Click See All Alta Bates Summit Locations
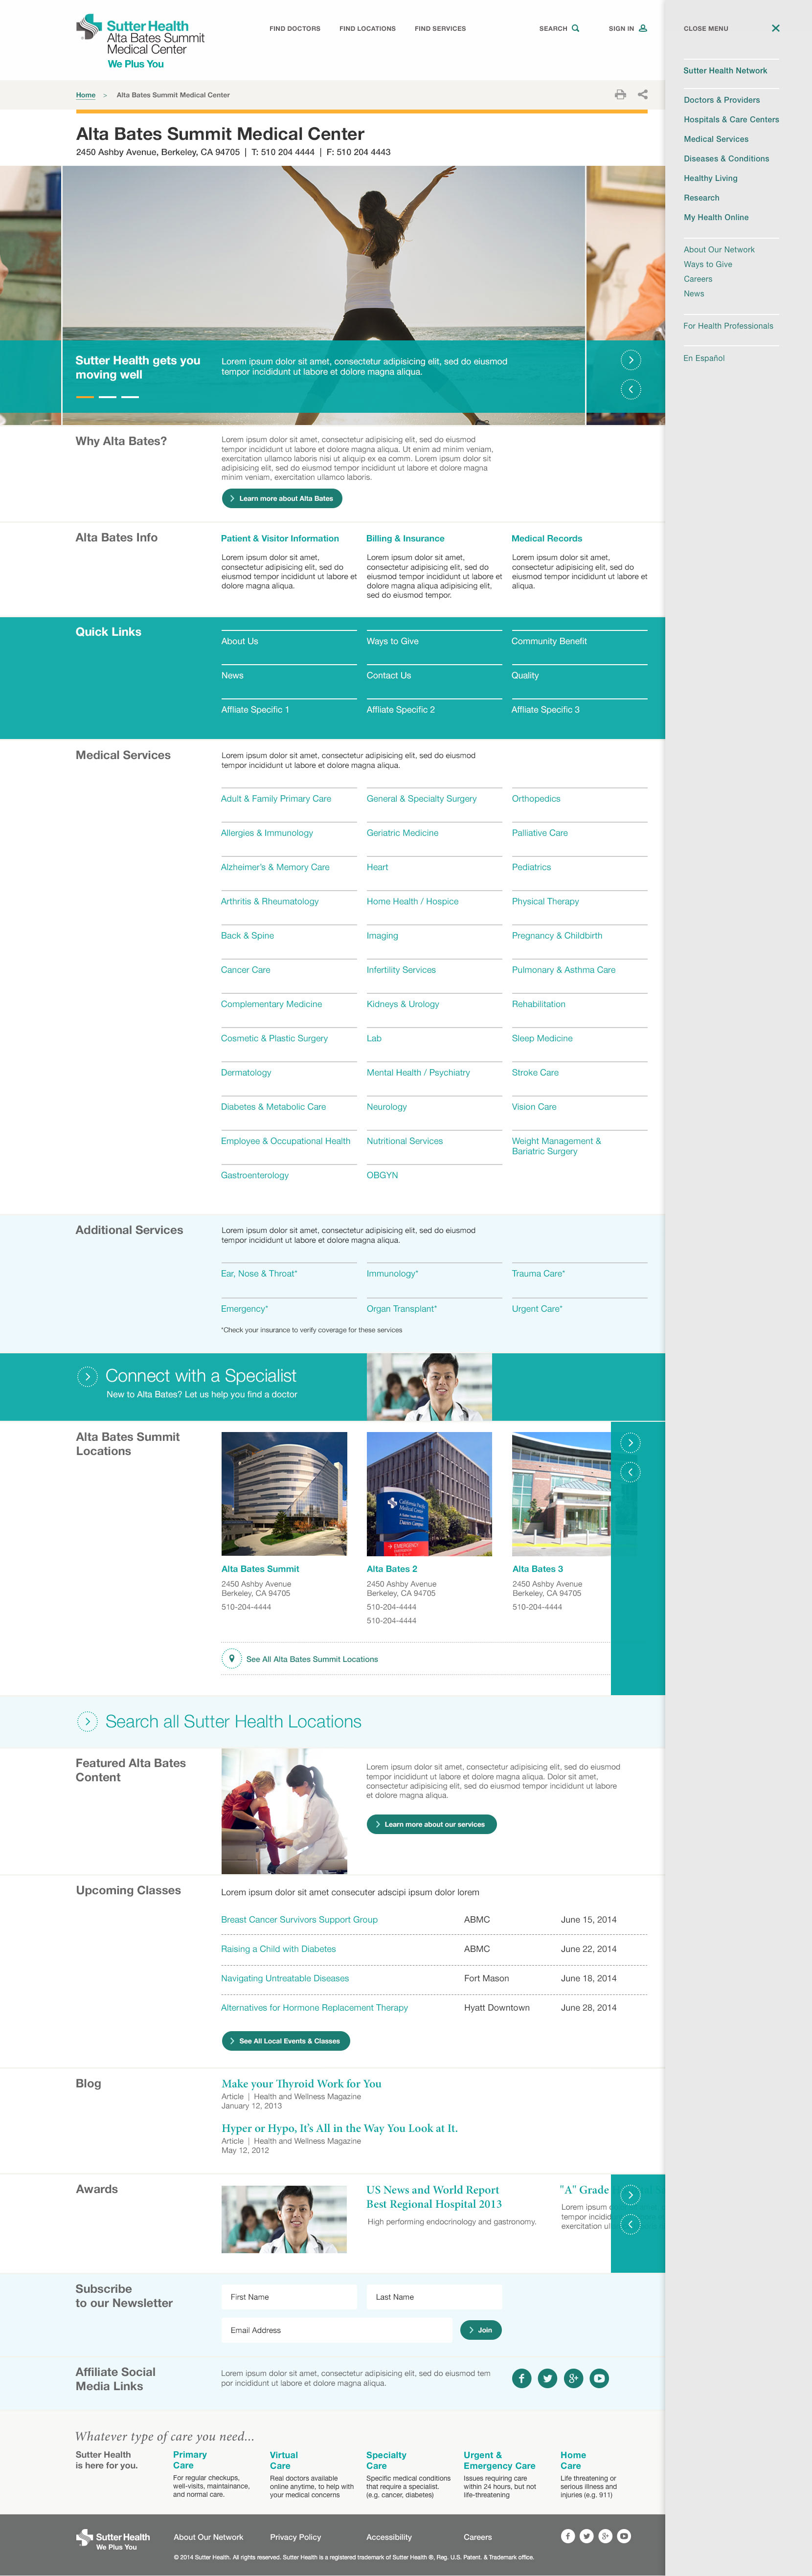The height and width of the screenshot is (2576, 812). 312,1659
